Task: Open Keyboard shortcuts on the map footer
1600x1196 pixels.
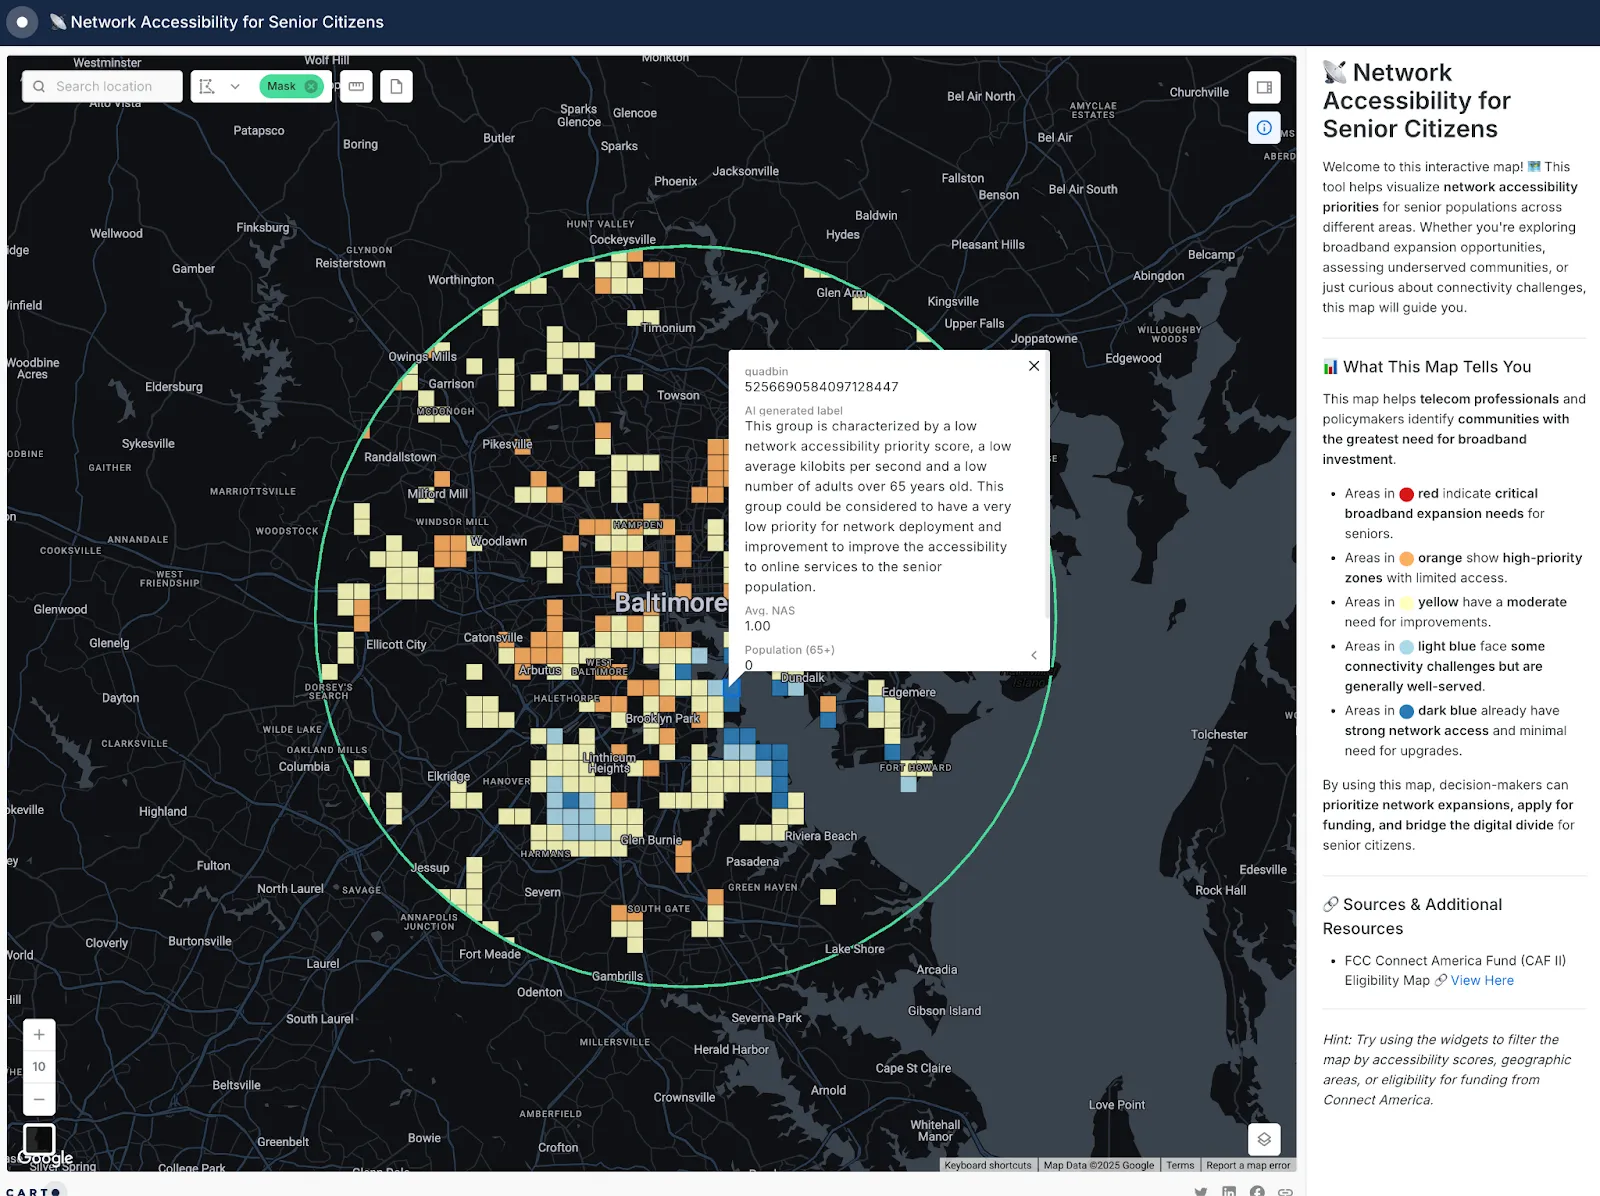Action: pos(987,1165)
